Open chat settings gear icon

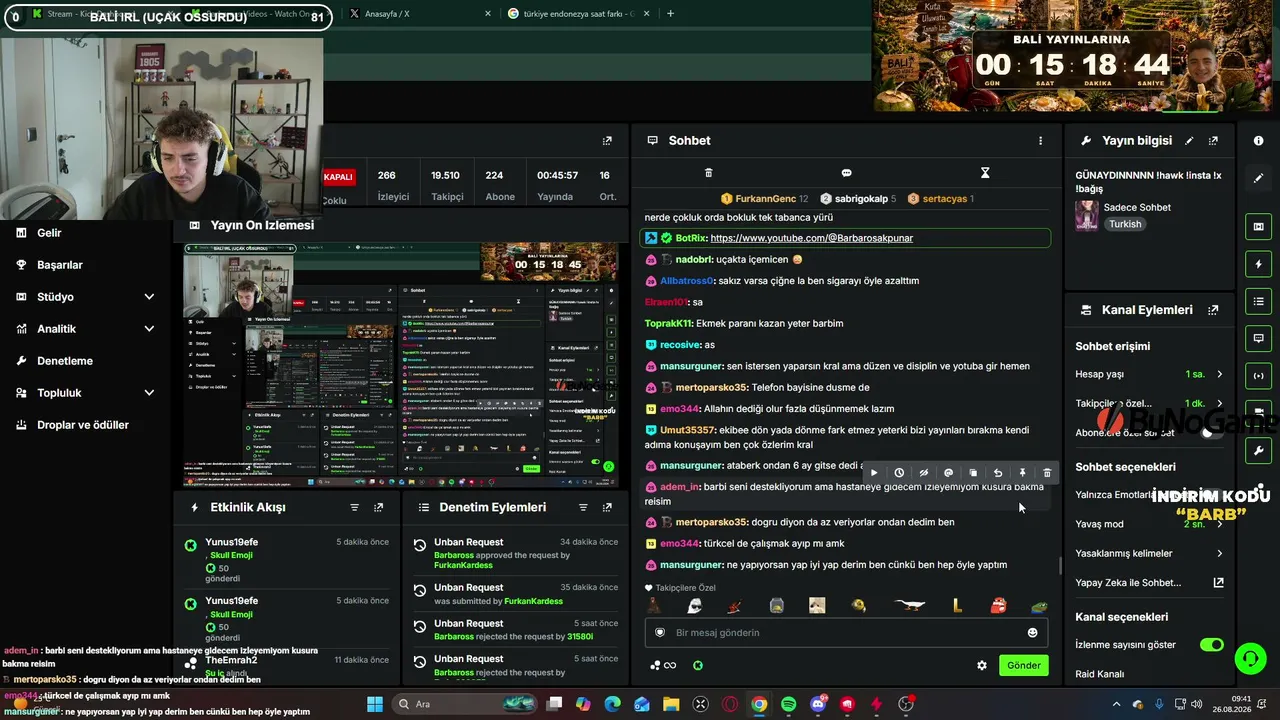pos(982,665)
